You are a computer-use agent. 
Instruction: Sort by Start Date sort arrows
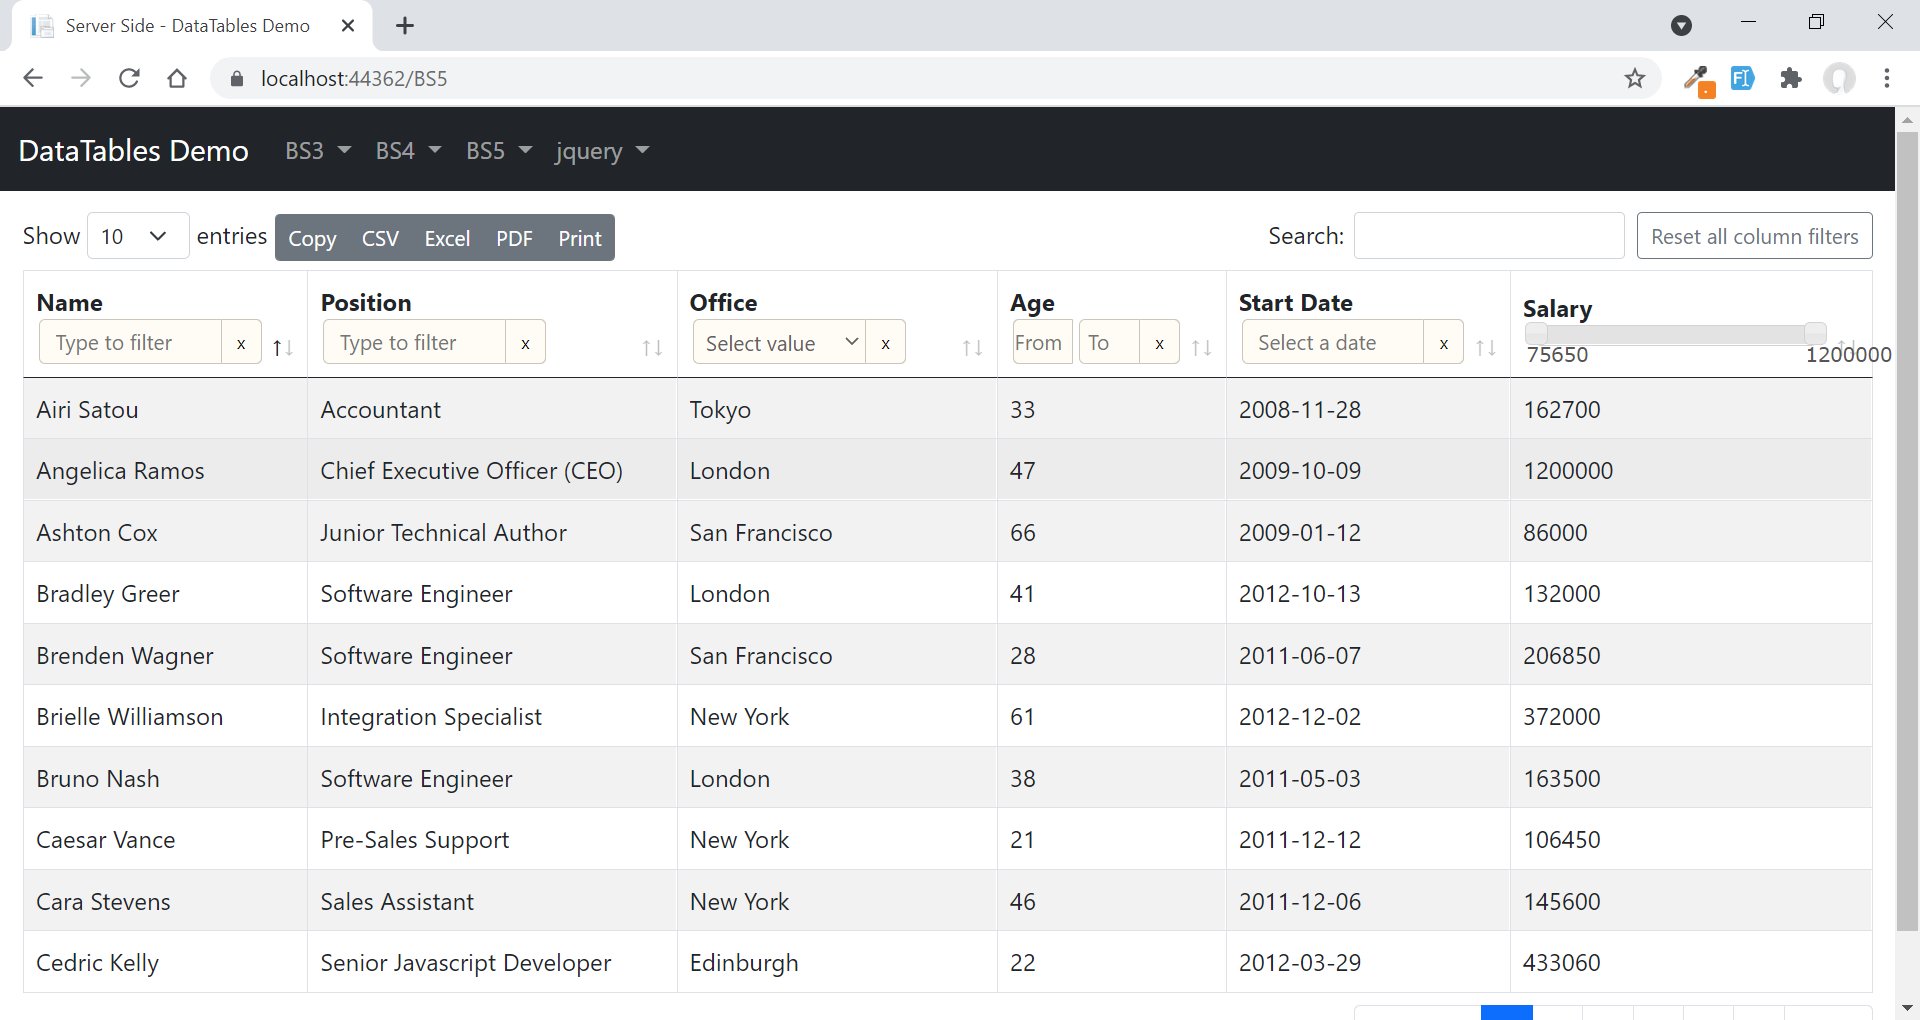pyautogui.click(x=1486, y=348)
